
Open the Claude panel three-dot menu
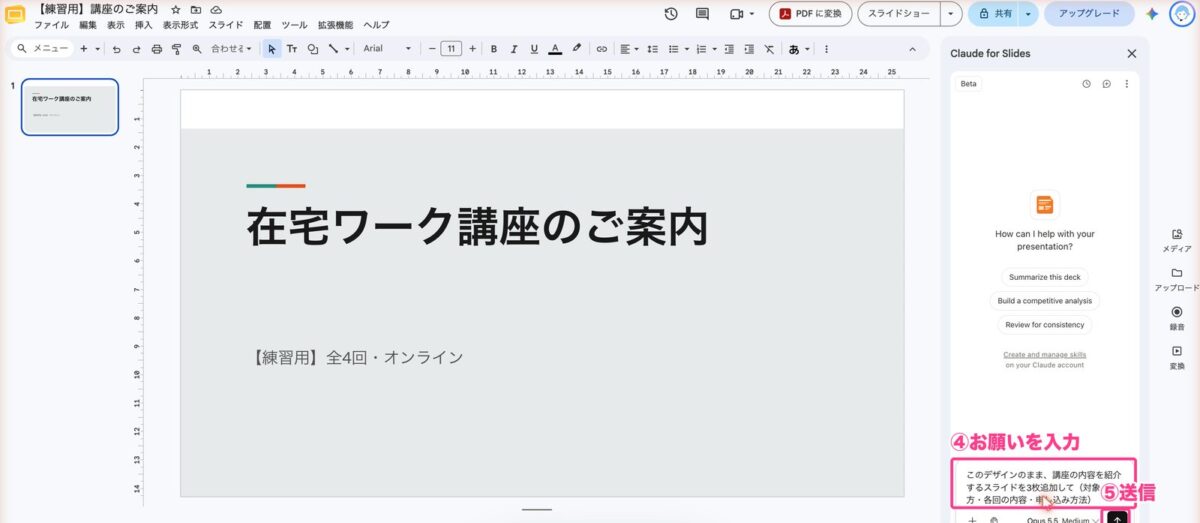pos(1127,84)
